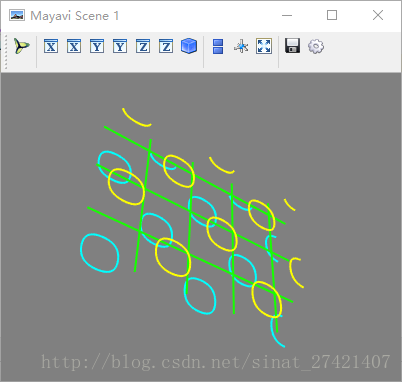Close the Mayavi Scene 1 window
Image resolution: width=402 pixels, height=382 pixels.
pyautogui.click(x=378, y=15)
